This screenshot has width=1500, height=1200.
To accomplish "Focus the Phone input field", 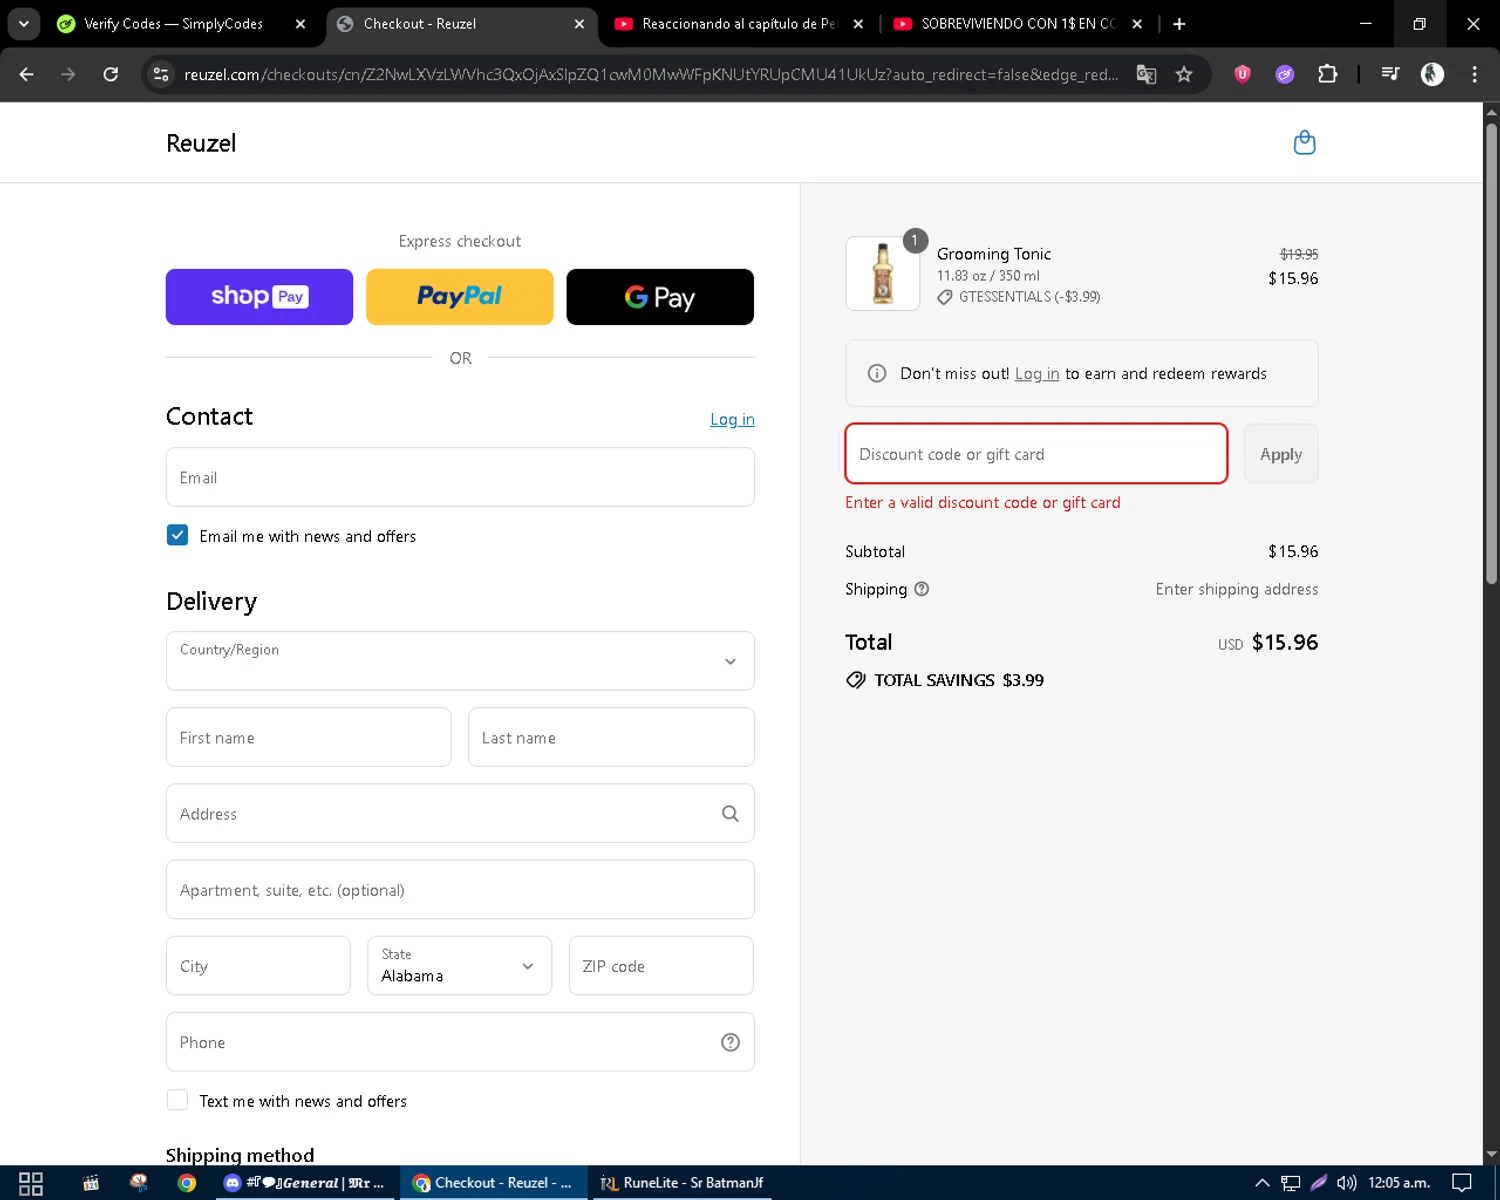I will point(460,1042).
